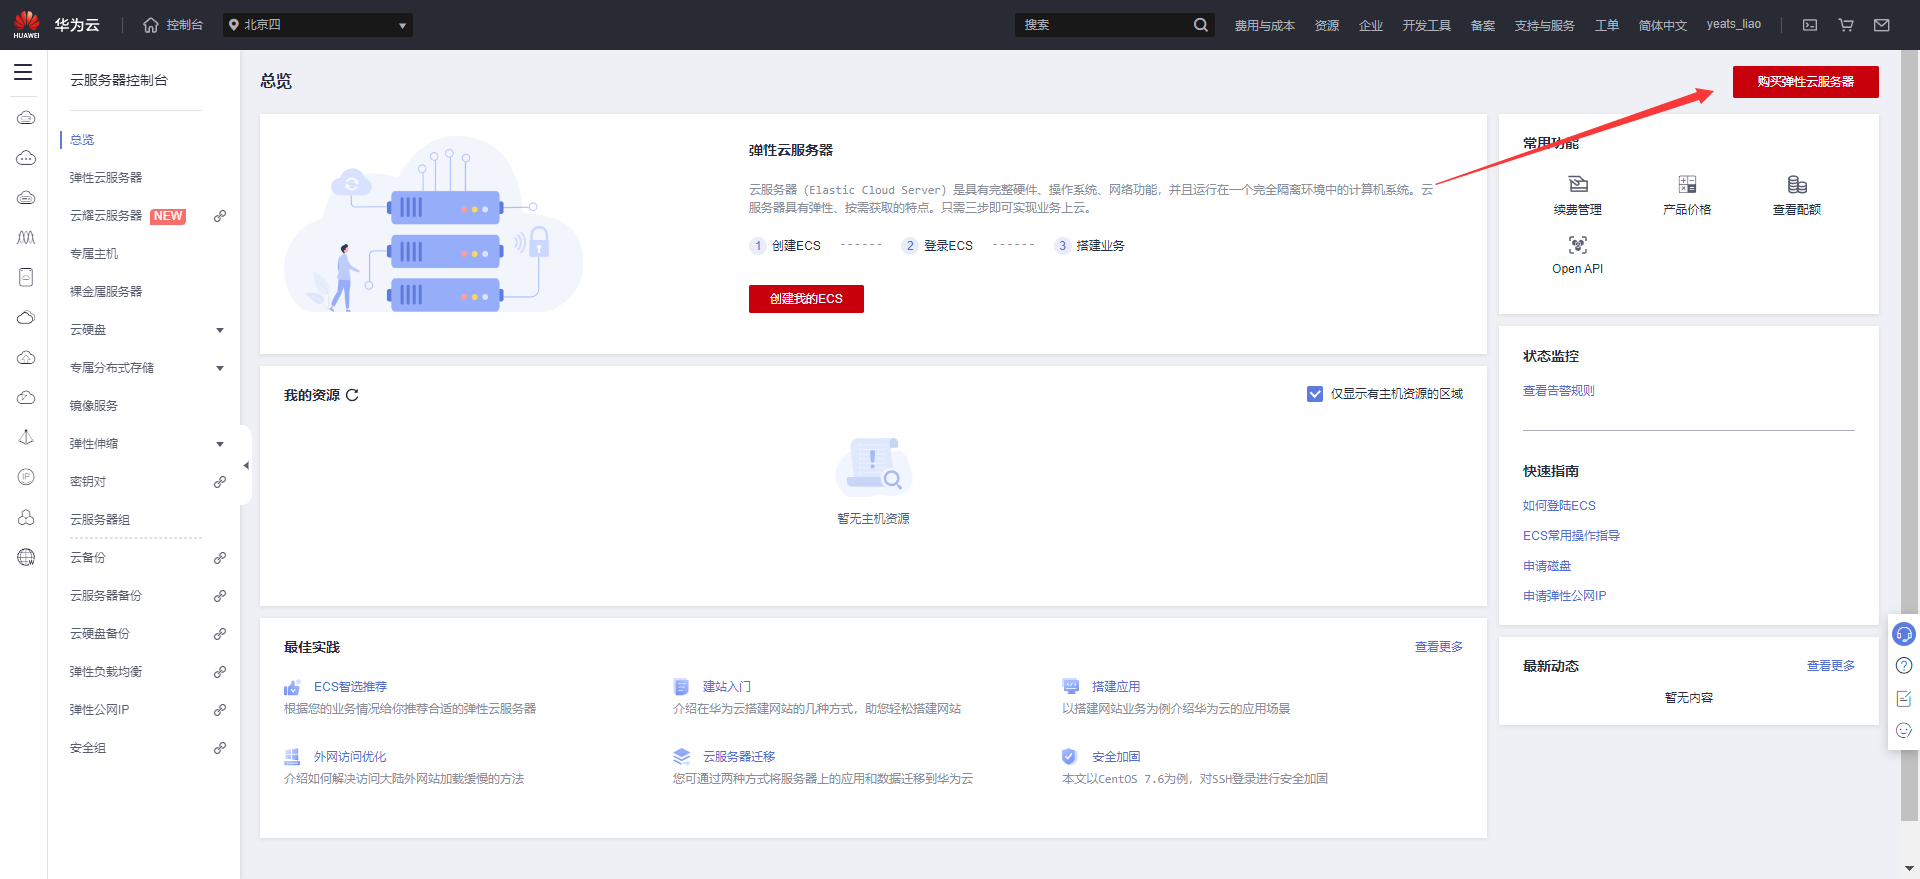
Task: Open link icon beside 密钥对
Action: point(220,482)
